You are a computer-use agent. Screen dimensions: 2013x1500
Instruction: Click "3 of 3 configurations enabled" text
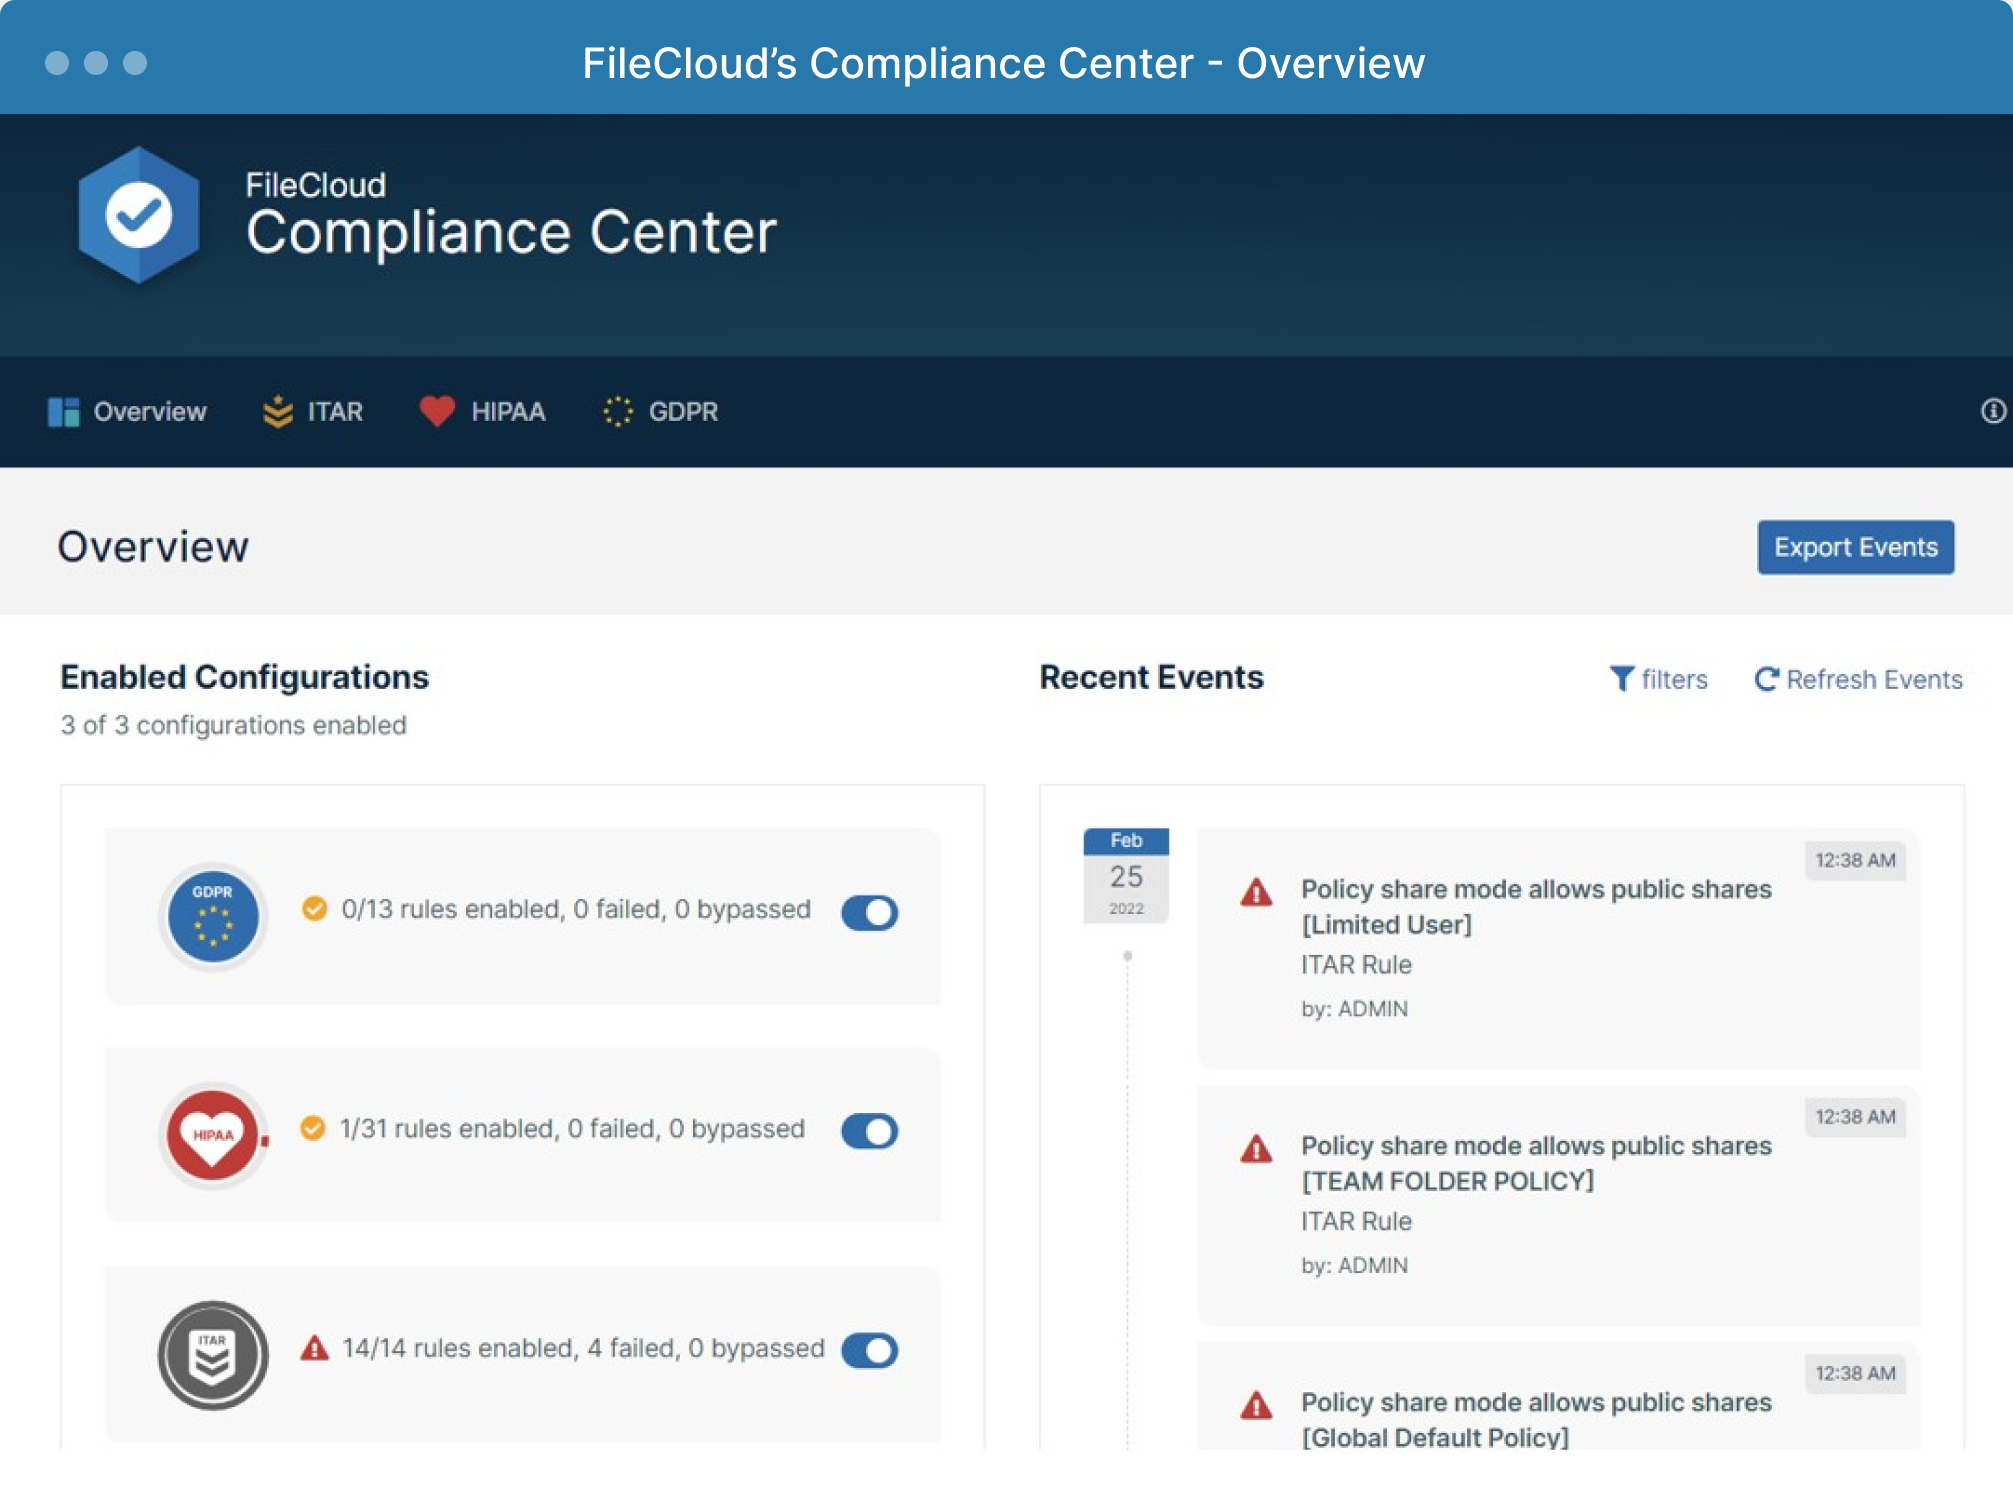pyautogui.click(x=234, y=725)
